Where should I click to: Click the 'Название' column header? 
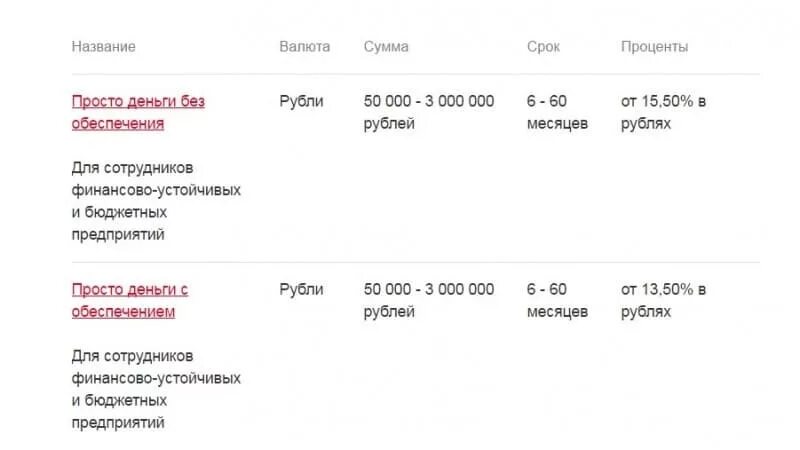point(104,46)
